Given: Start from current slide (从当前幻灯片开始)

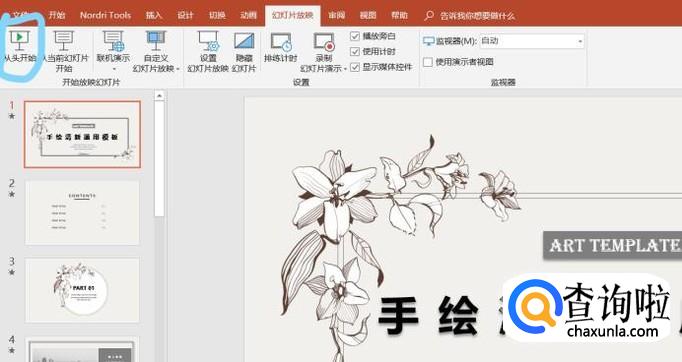Looking at the screenshot, I should point(64,51).
